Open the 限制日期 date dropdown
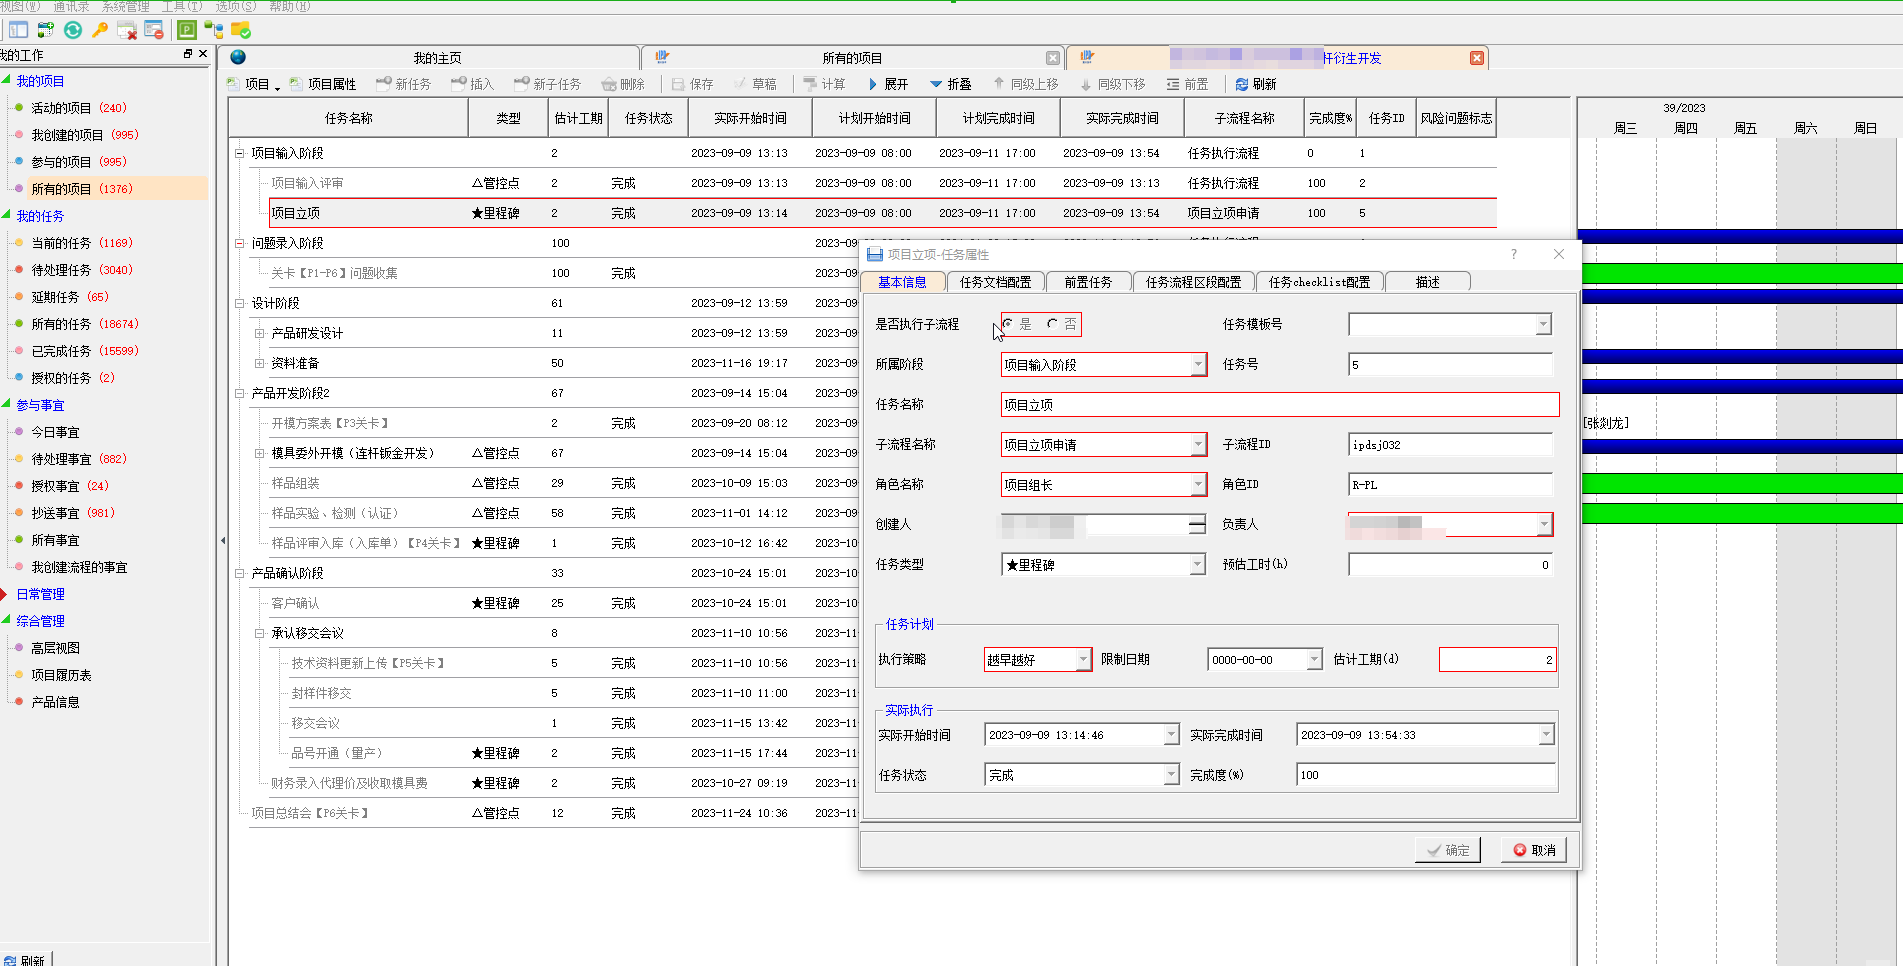This screenshot has width=1903, height=966. tap(1314, 659)
